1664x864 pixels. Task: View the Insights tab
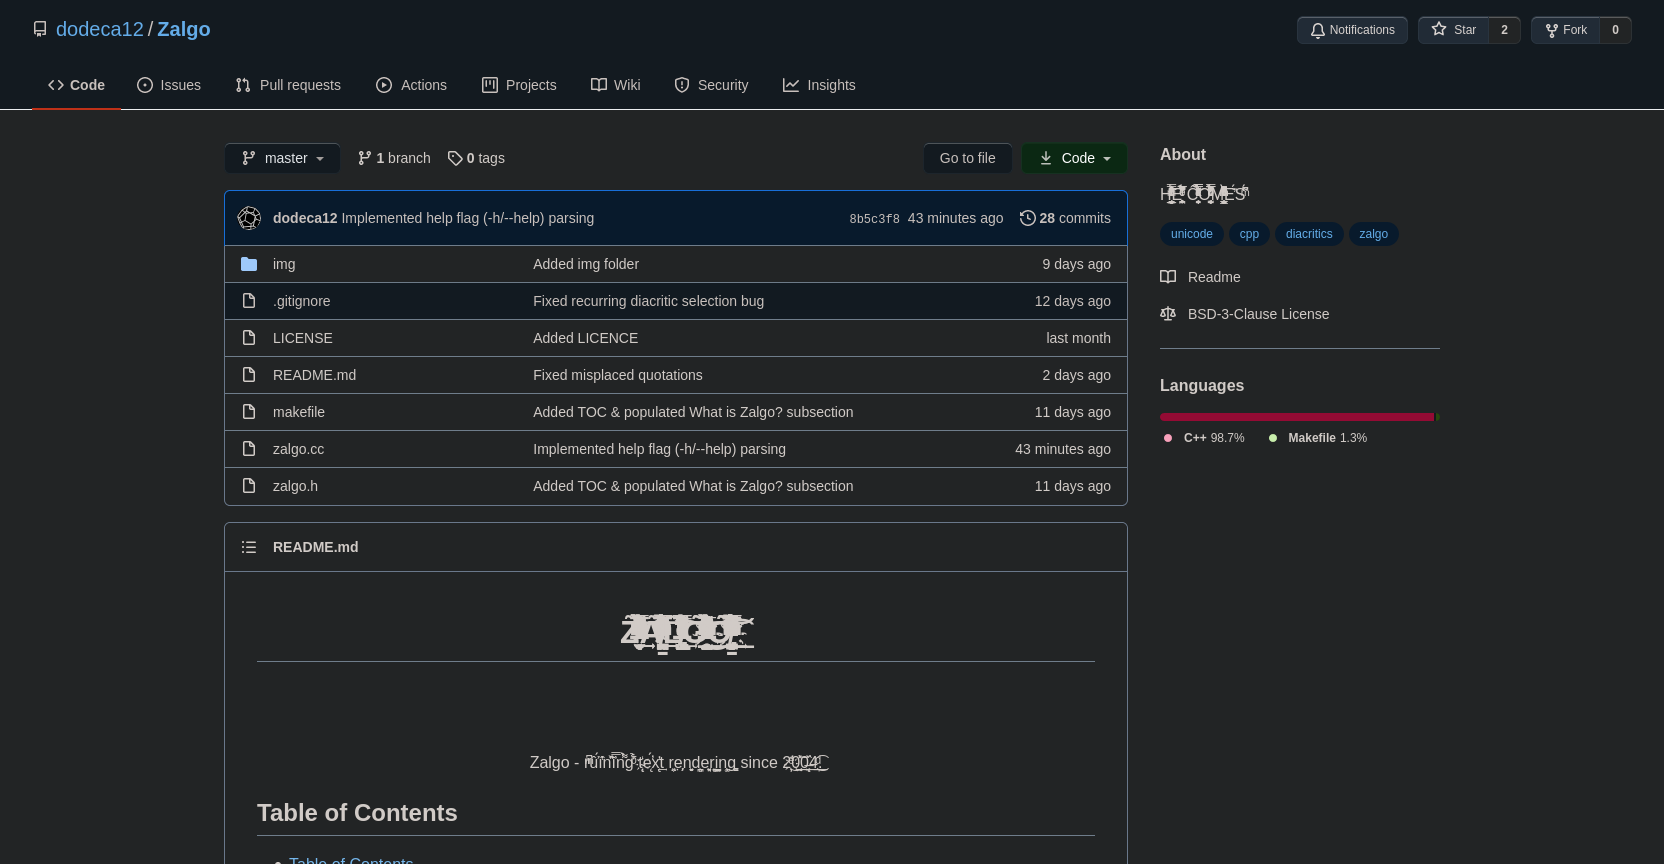[x=819, y=85]
